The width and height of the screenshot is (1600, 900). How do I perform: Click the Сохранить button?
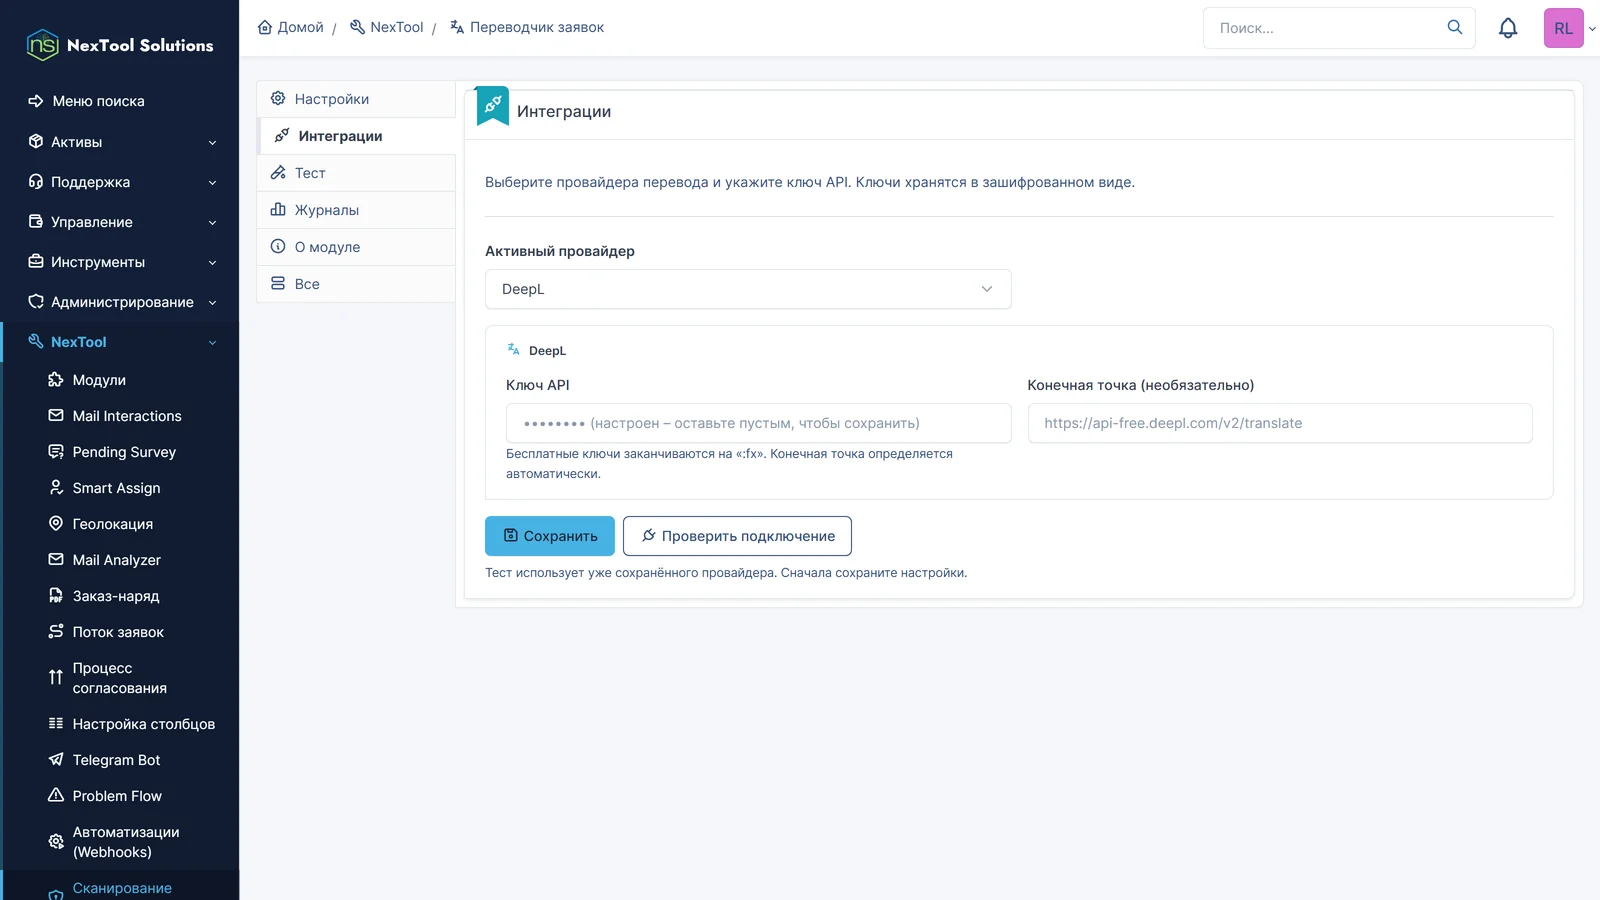550,536
